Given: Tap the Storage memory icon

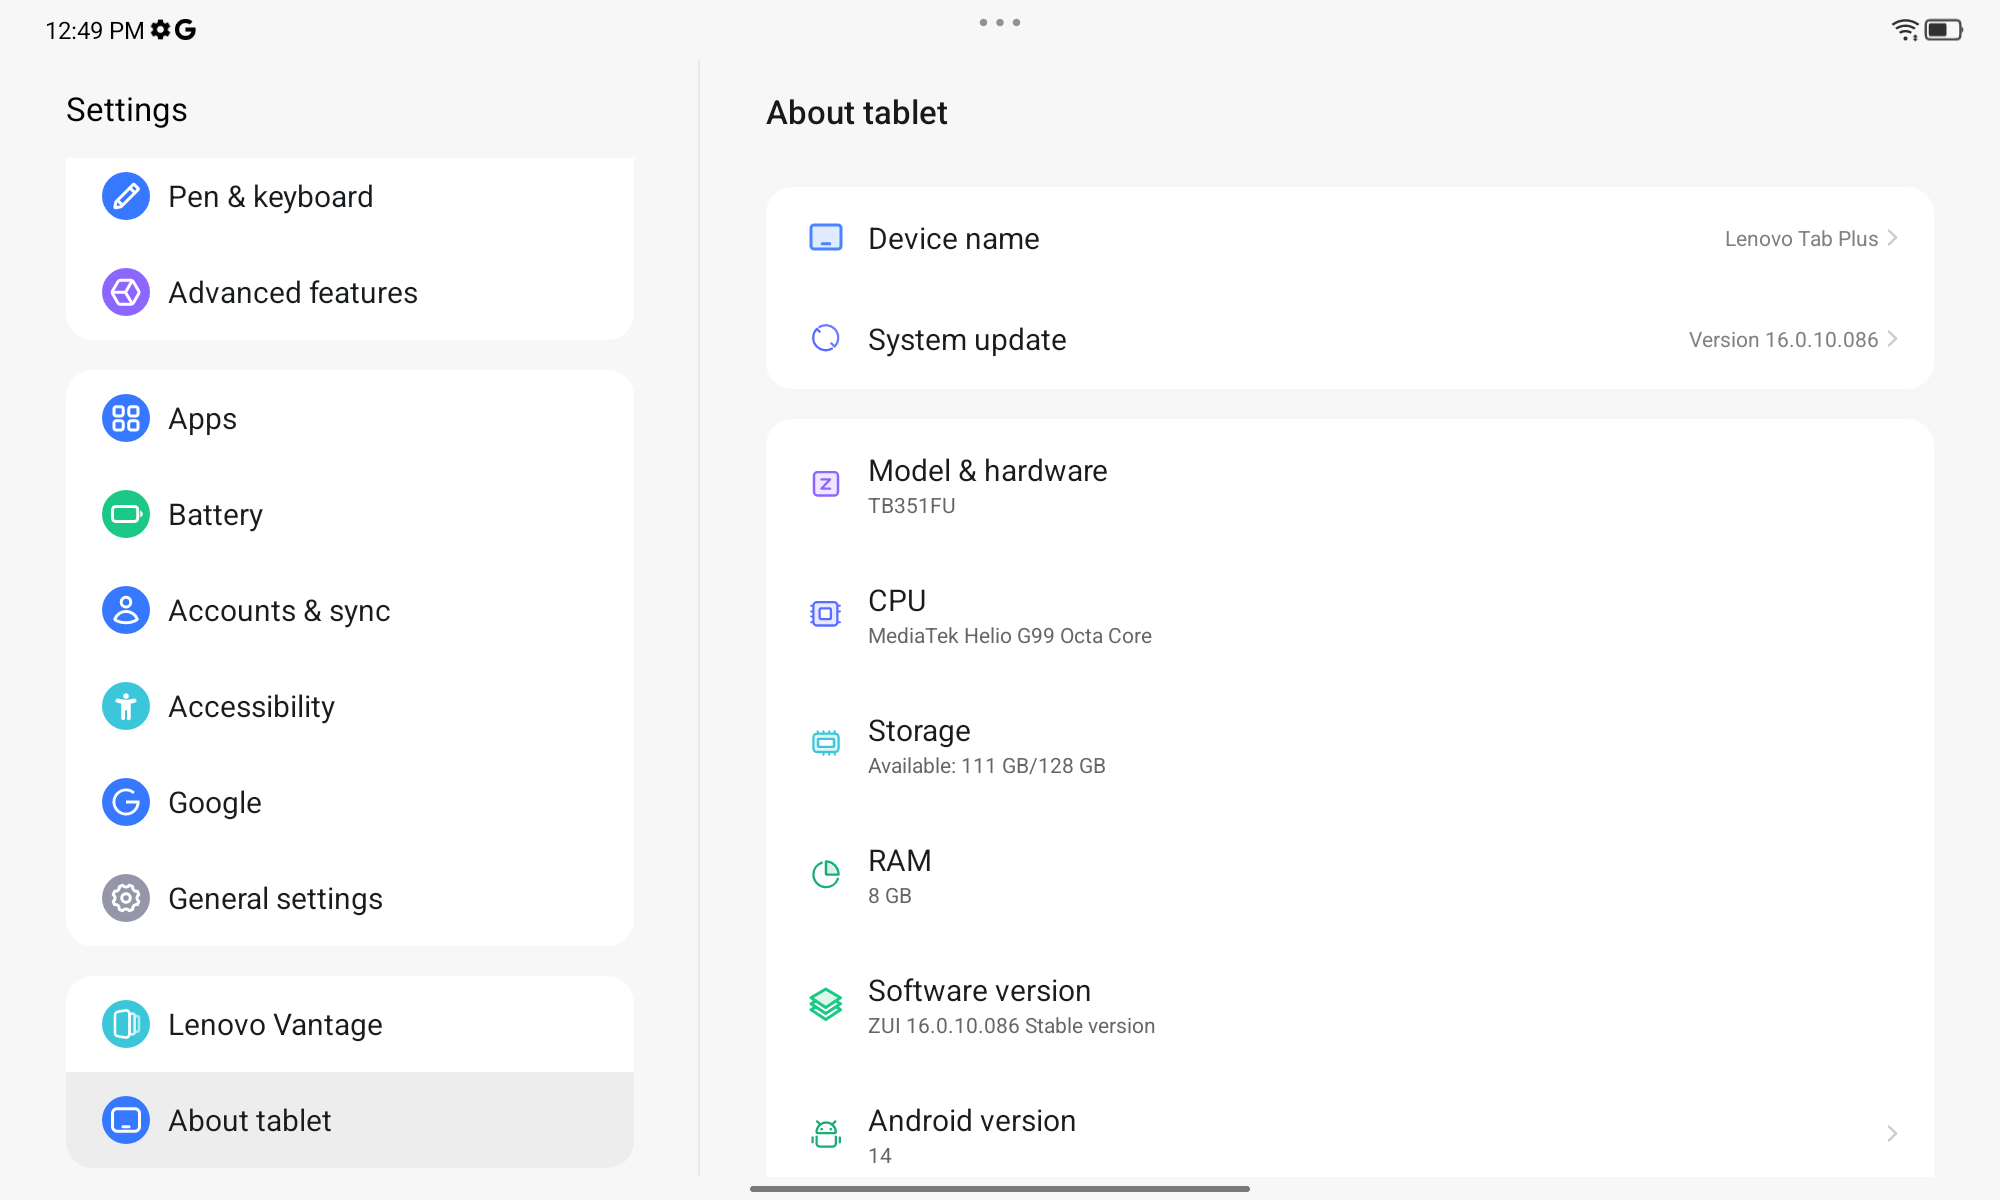Looking at the screenshot, I should click(x=826, y=743).
